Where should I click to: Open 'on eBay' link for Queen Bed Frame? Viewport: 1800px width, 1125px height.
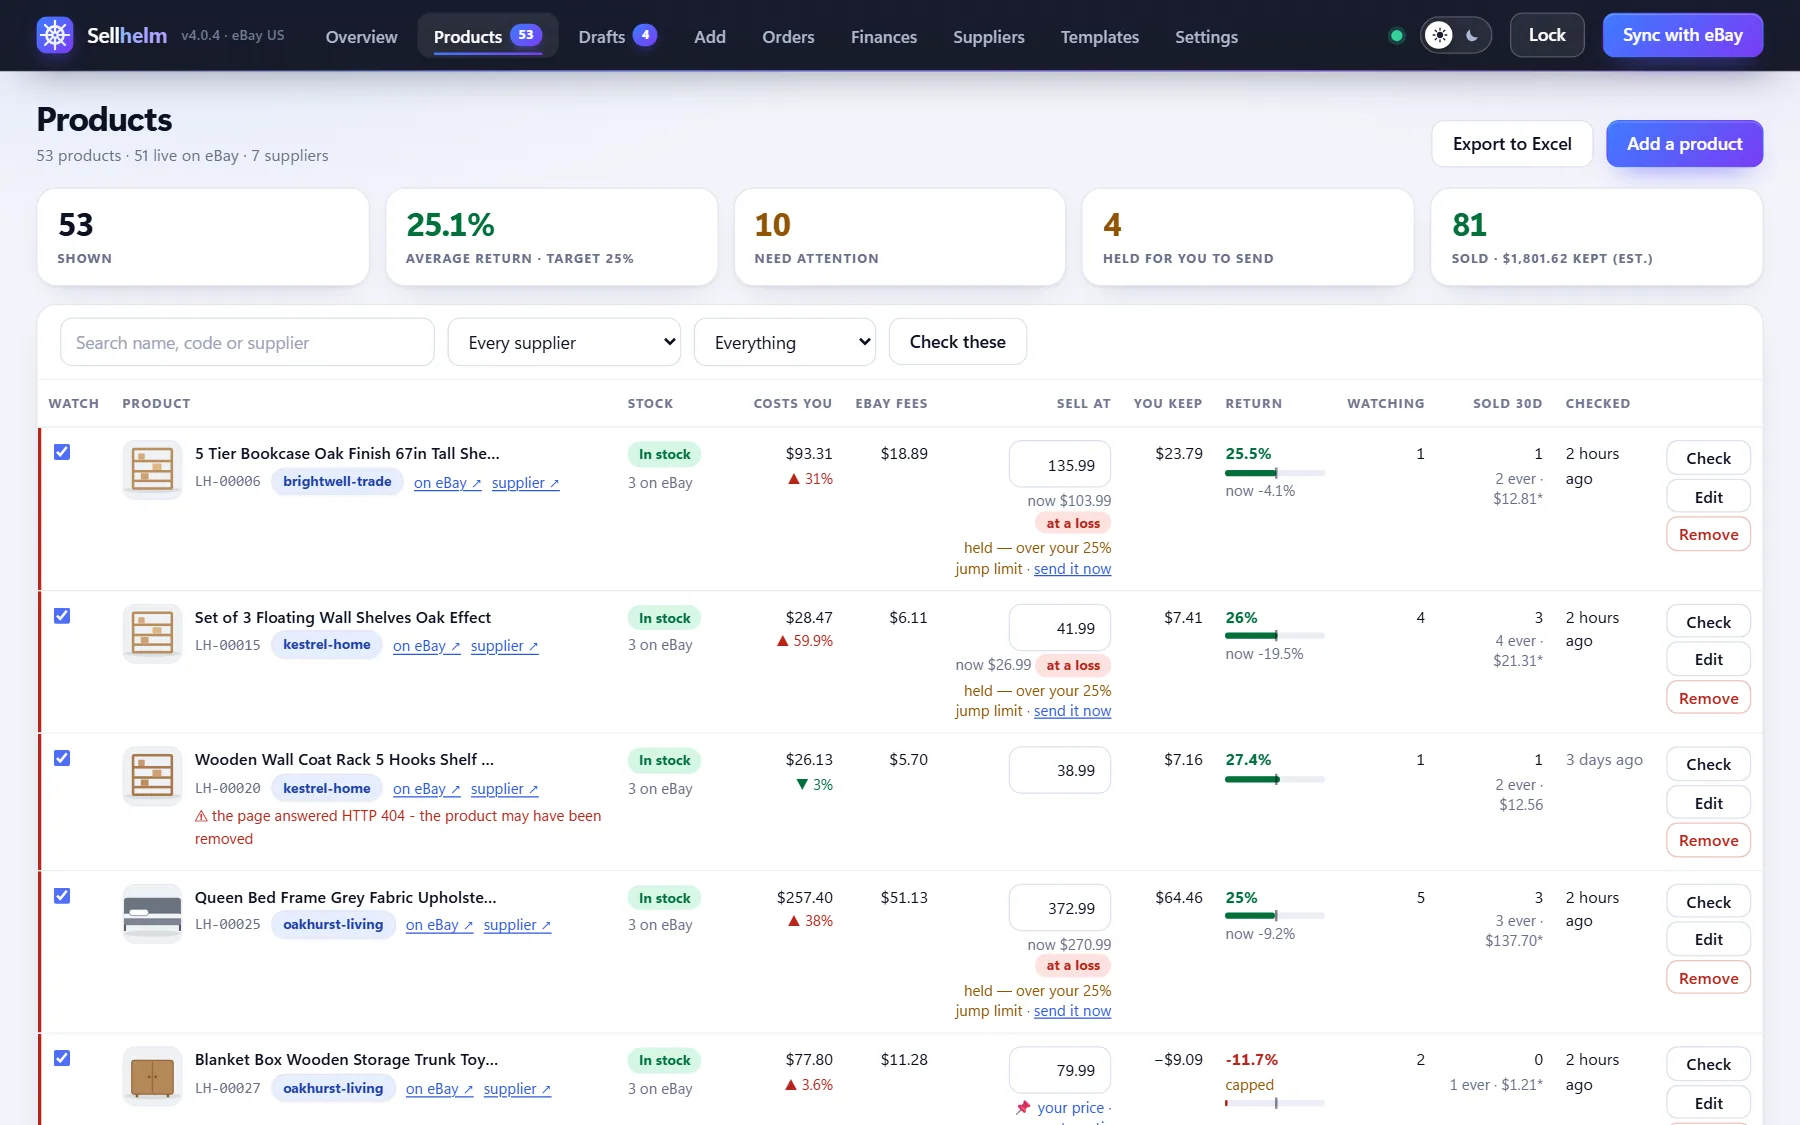pos(440,925)
